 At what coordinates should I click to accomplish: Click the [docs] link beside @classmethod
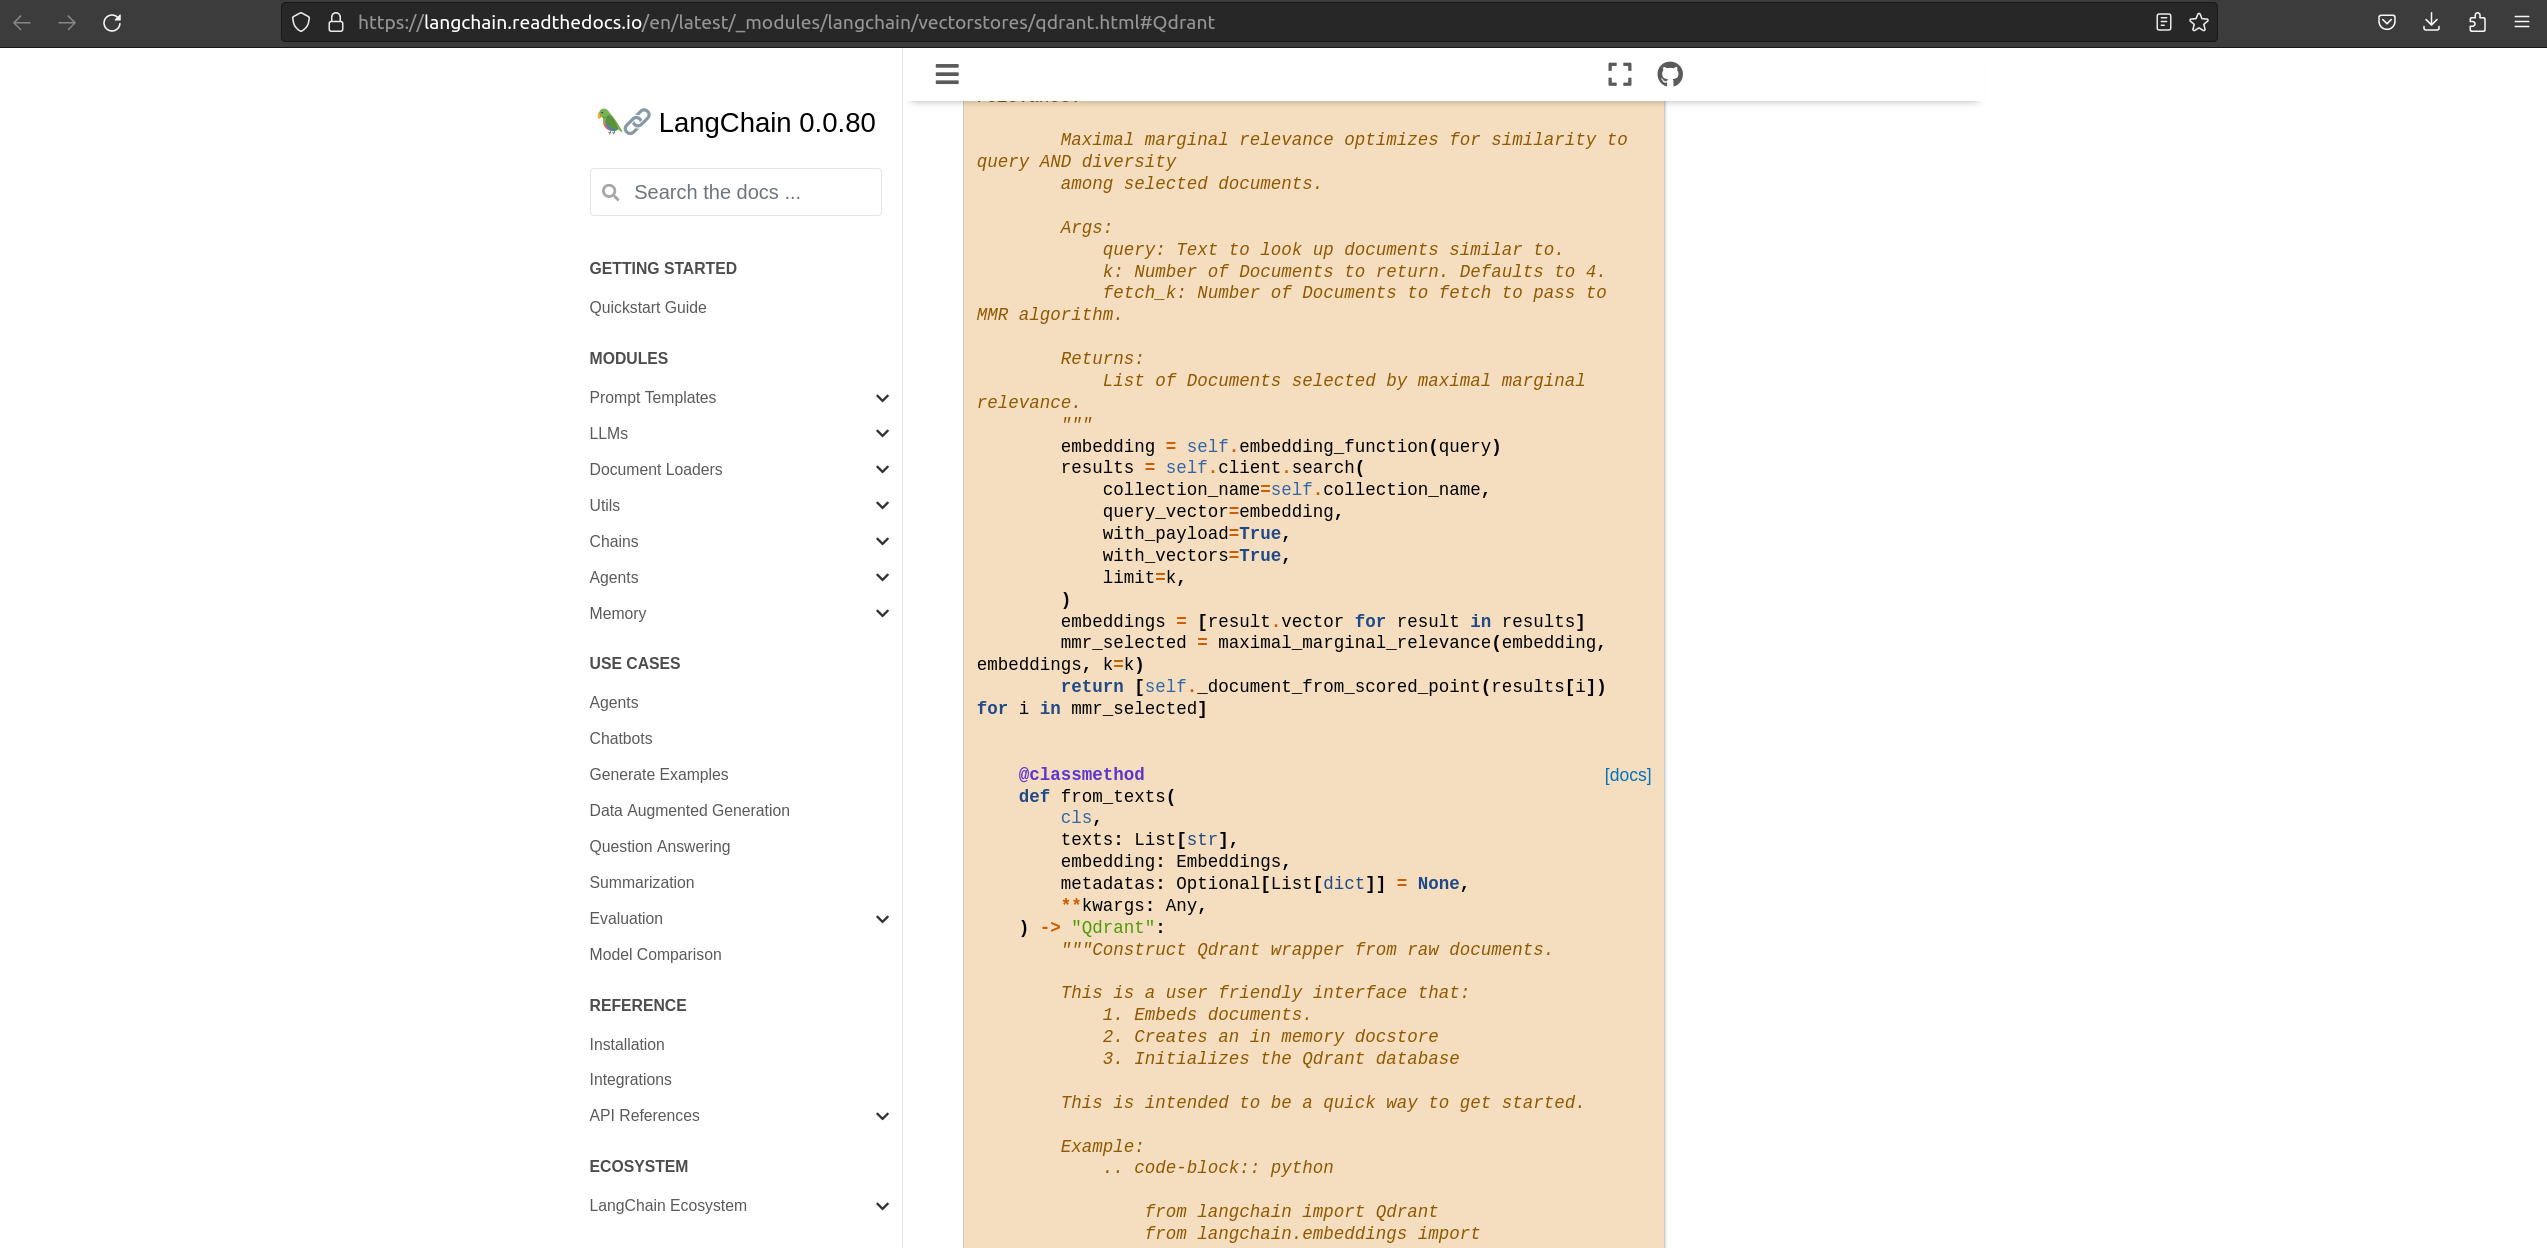pos(1628,775)
